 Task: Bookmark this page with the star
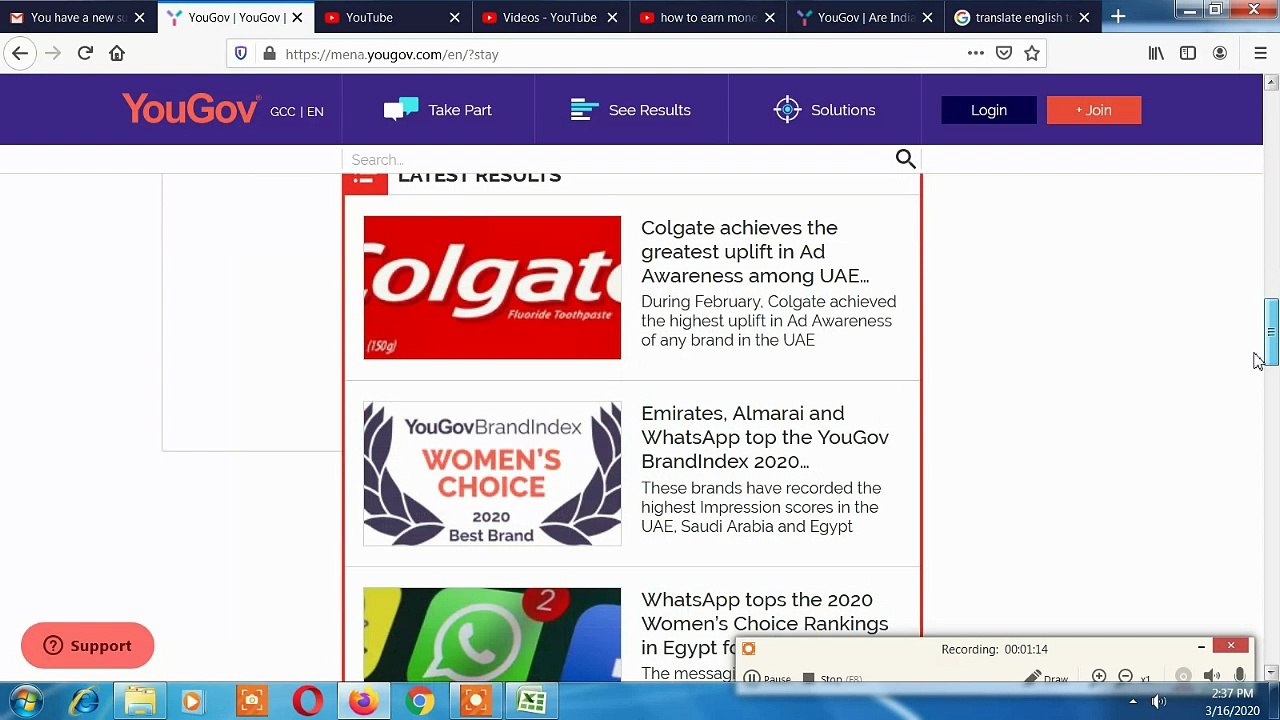(1032, 53)
